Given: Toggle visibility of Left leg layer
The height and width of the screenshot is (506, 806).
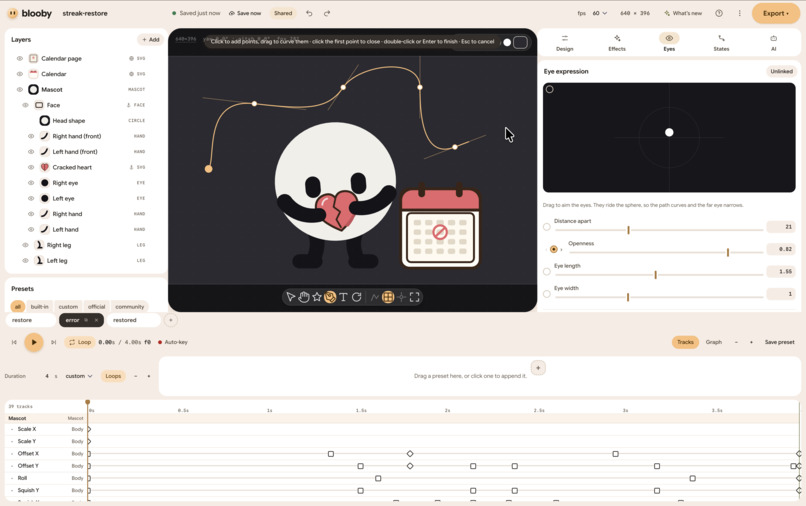Looking at the screenshot, I should [x=25, y=261].
